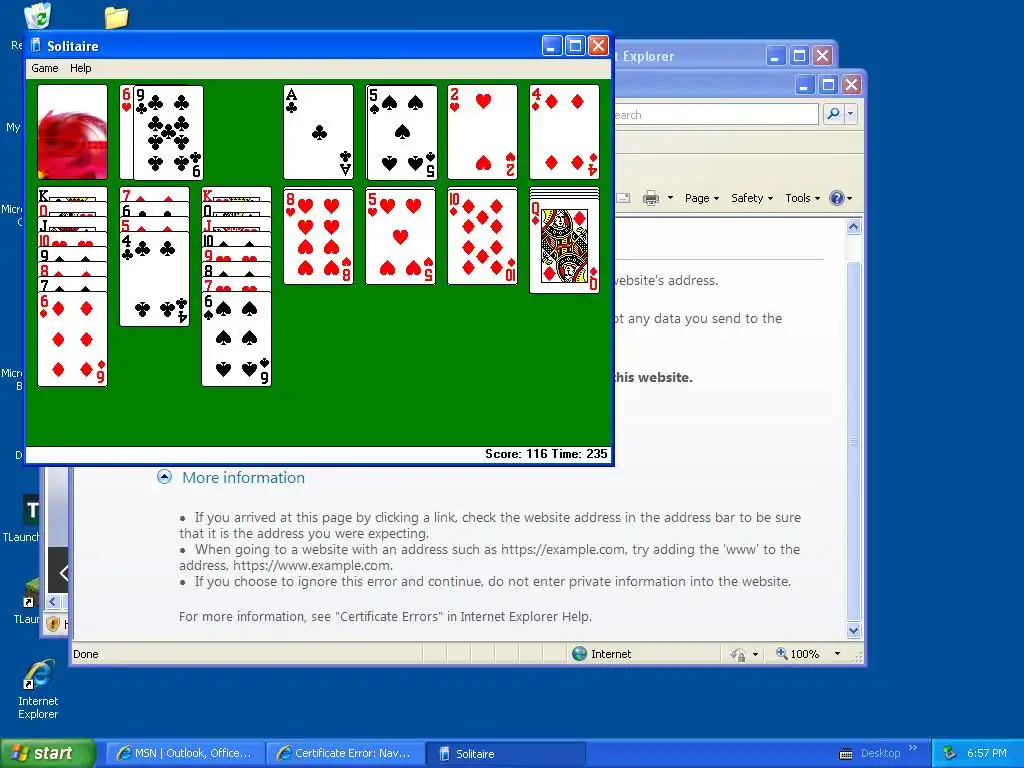Click the Print icon in IE toolbar

(x=650, y=198)
